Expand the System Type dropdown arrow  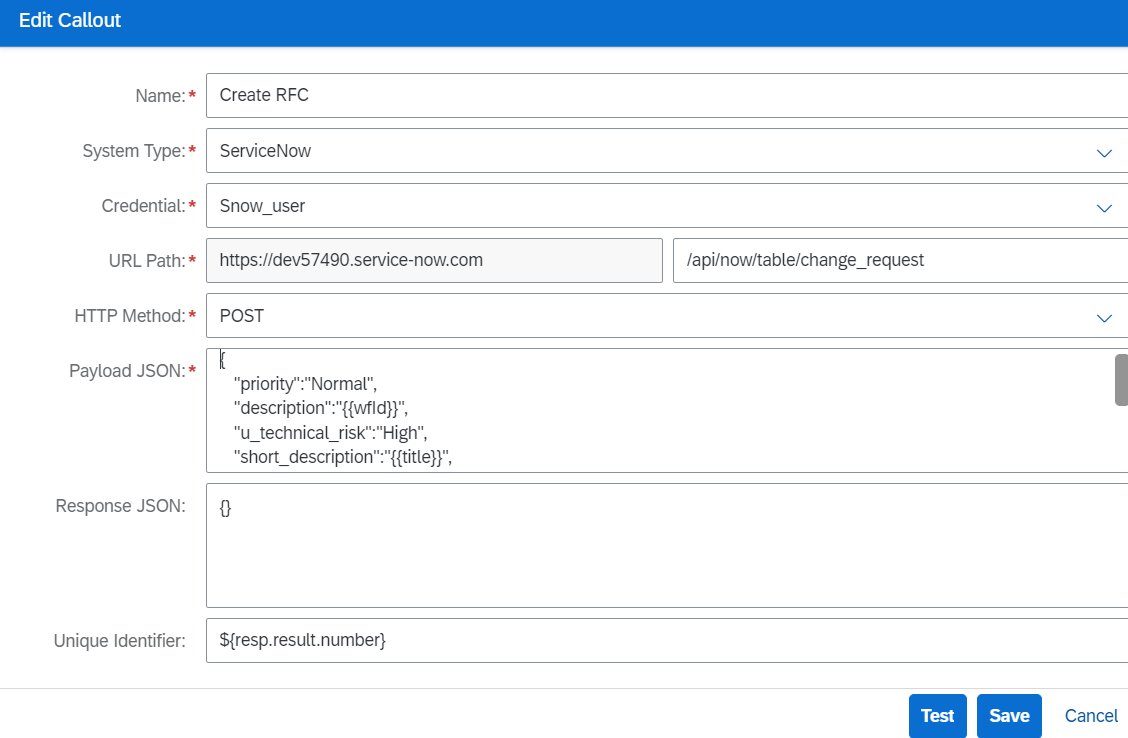(1104, 152)
